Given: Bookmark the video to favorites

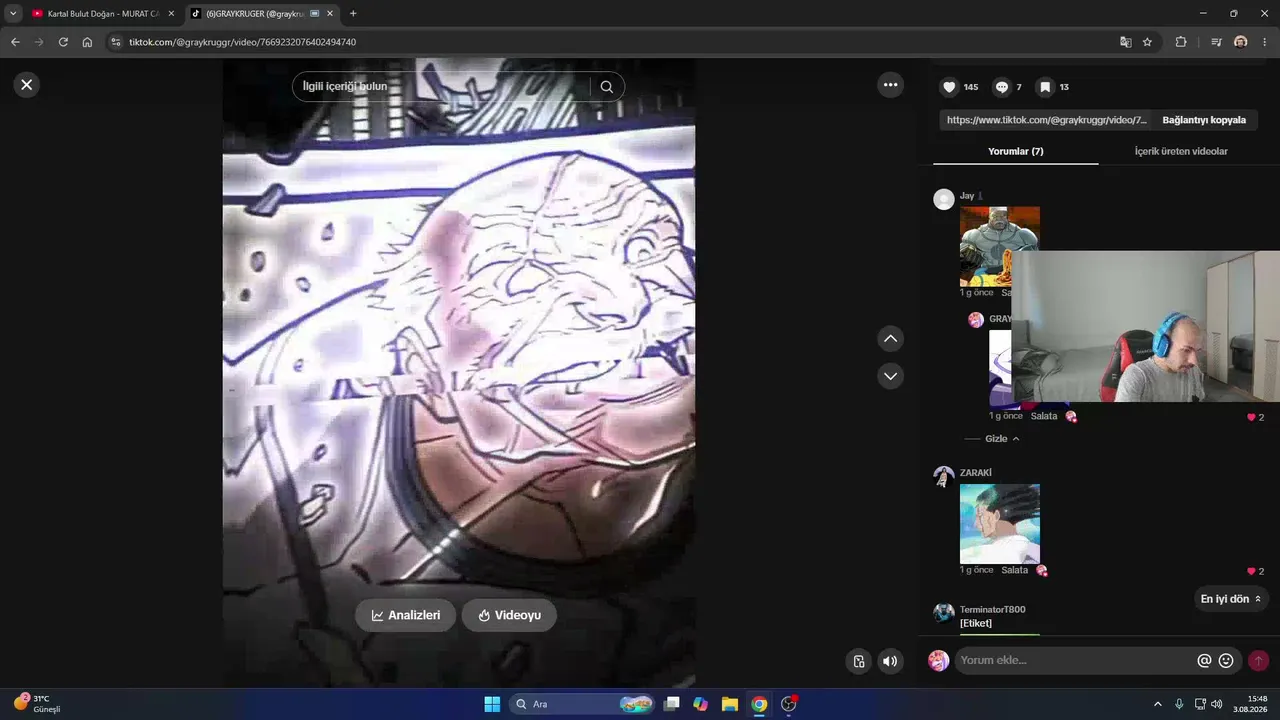Looking at the screenshot, I should coord(1045,87).
